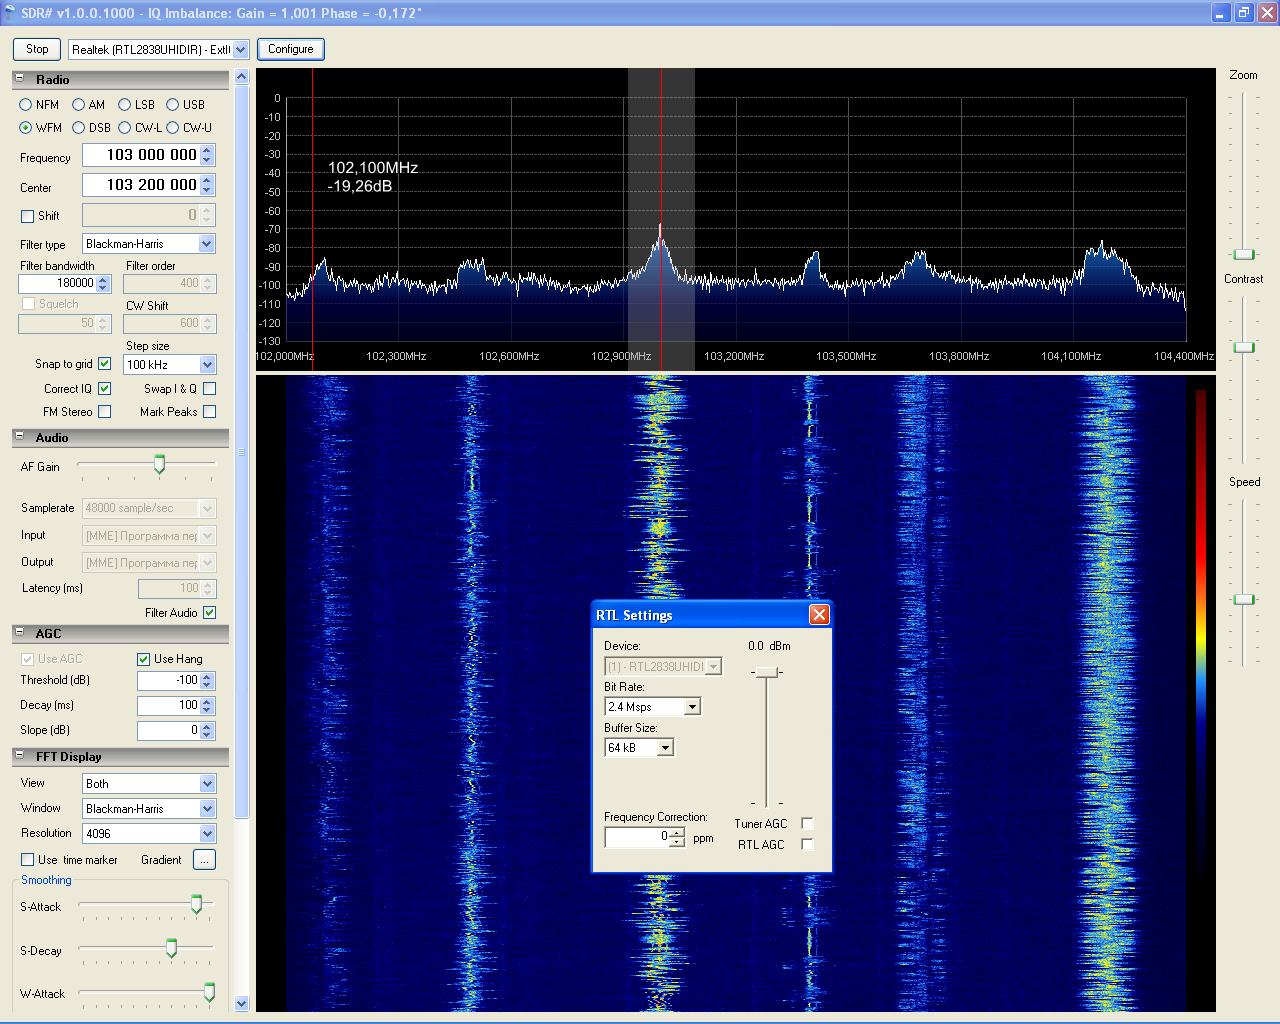1280x1024 pixels.
Task: Click the AF Gain slider handle
Action: pos(159,465)
